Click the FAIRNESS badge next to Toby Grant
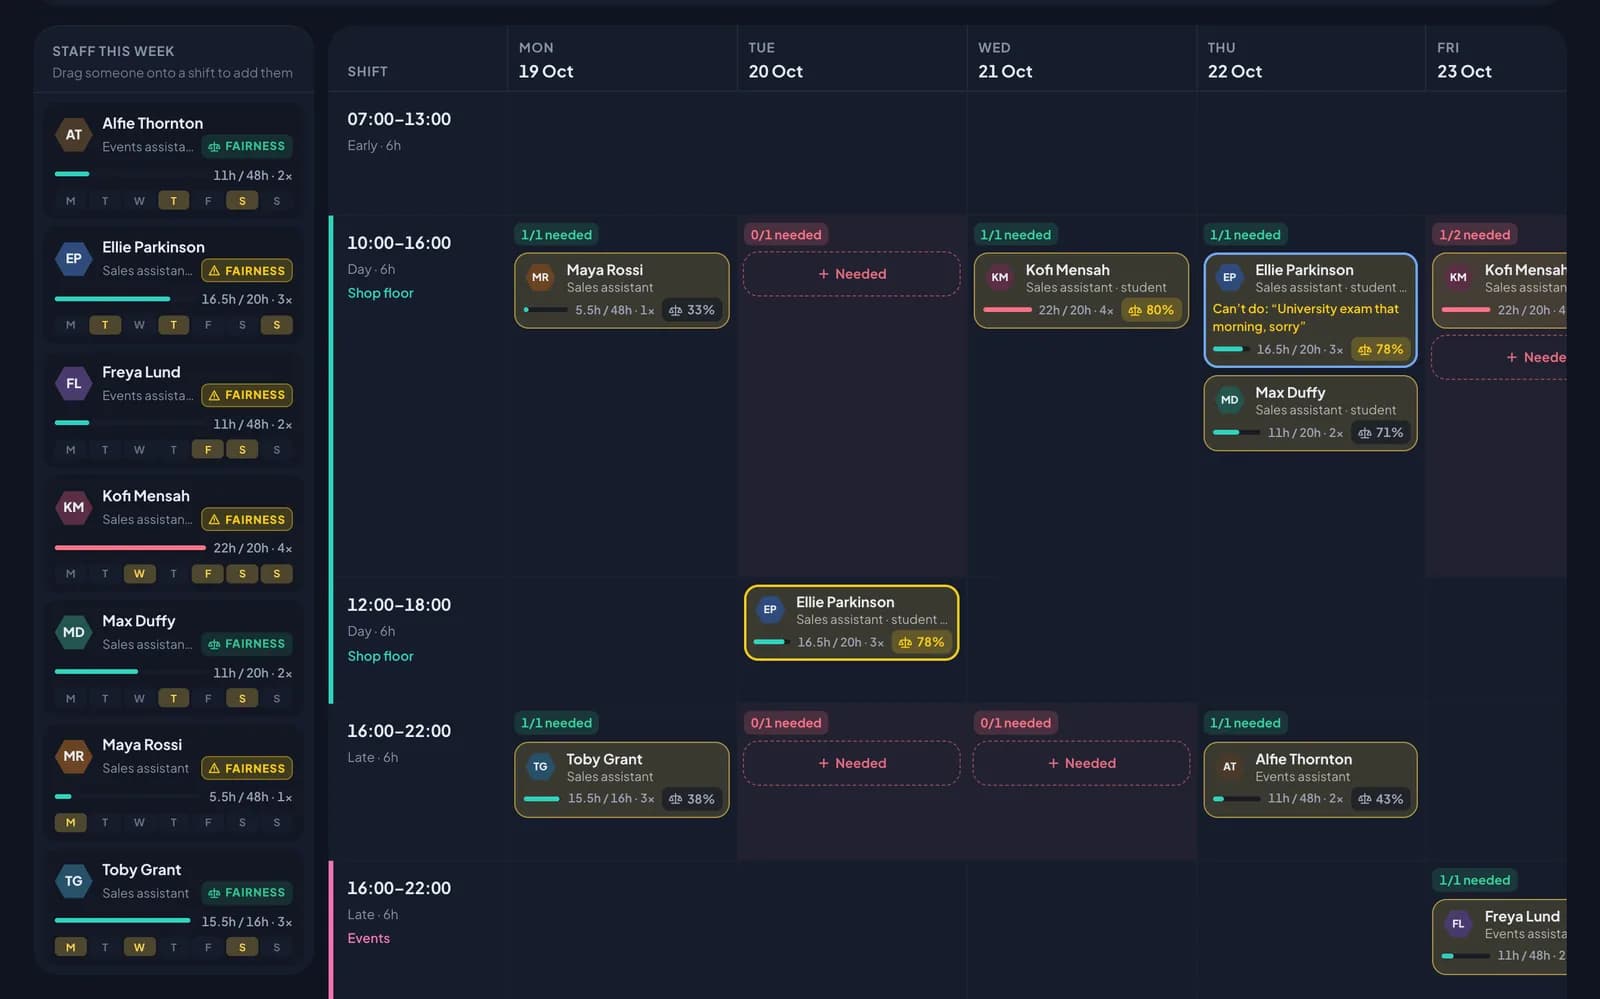 click(247, 893)
